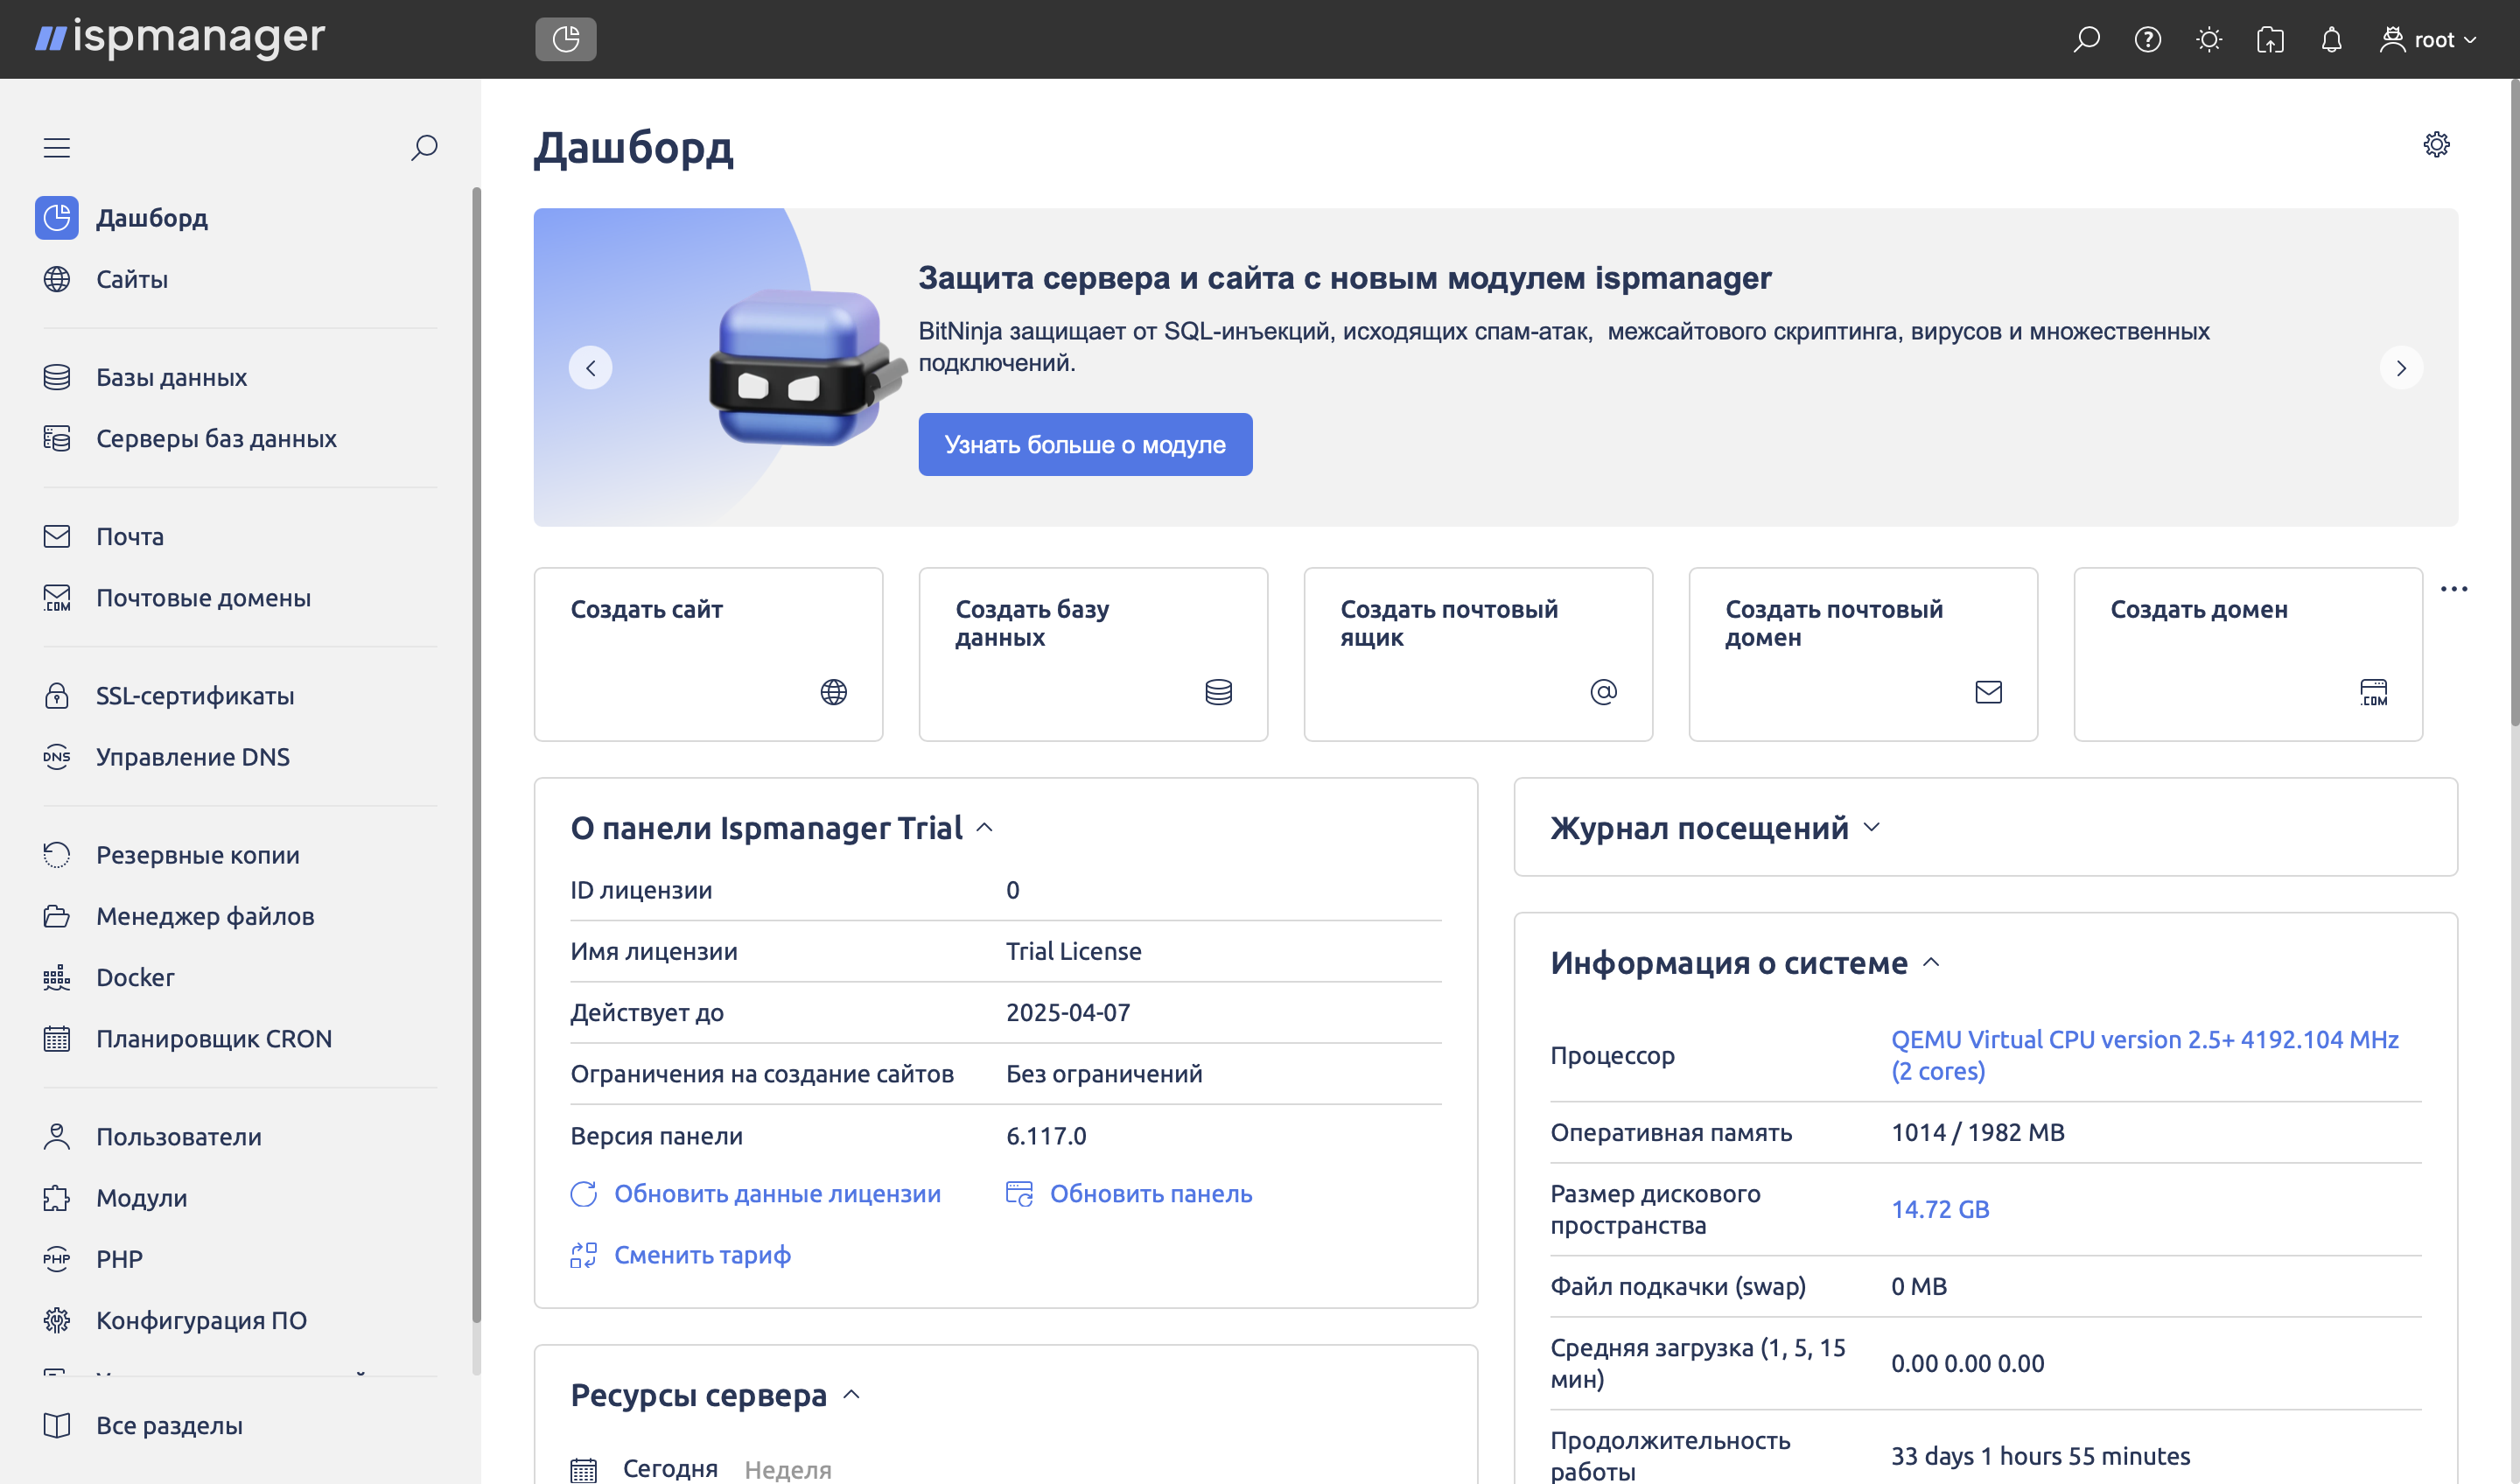Image resolution: width=2520 pixels, height=1484 pixels.
Task: Open help via the question mark icon
Action: 2147,39
